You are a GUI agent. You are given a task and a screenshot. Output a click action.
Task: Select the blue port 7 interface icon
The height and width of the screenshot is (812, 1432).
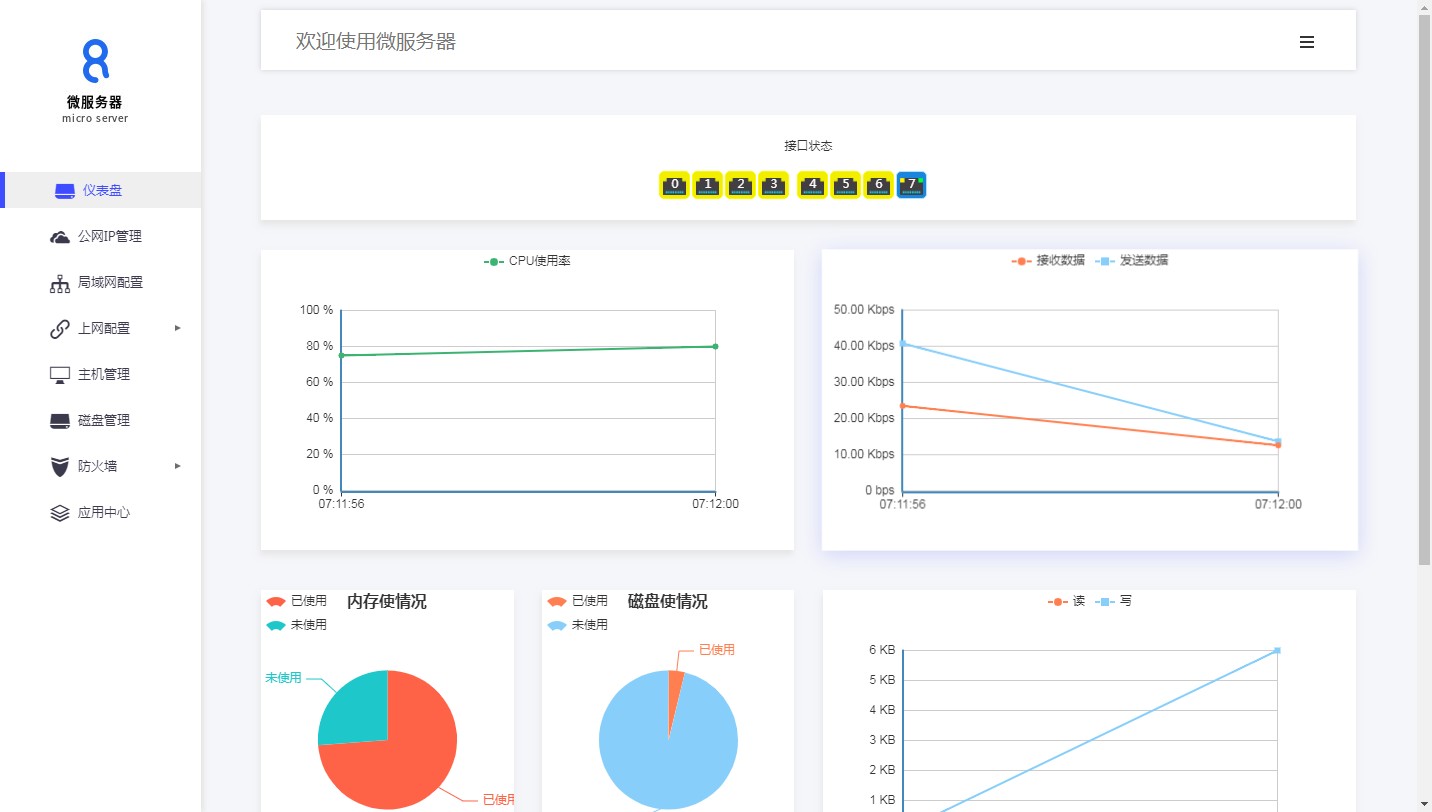[x=911, y=185]
